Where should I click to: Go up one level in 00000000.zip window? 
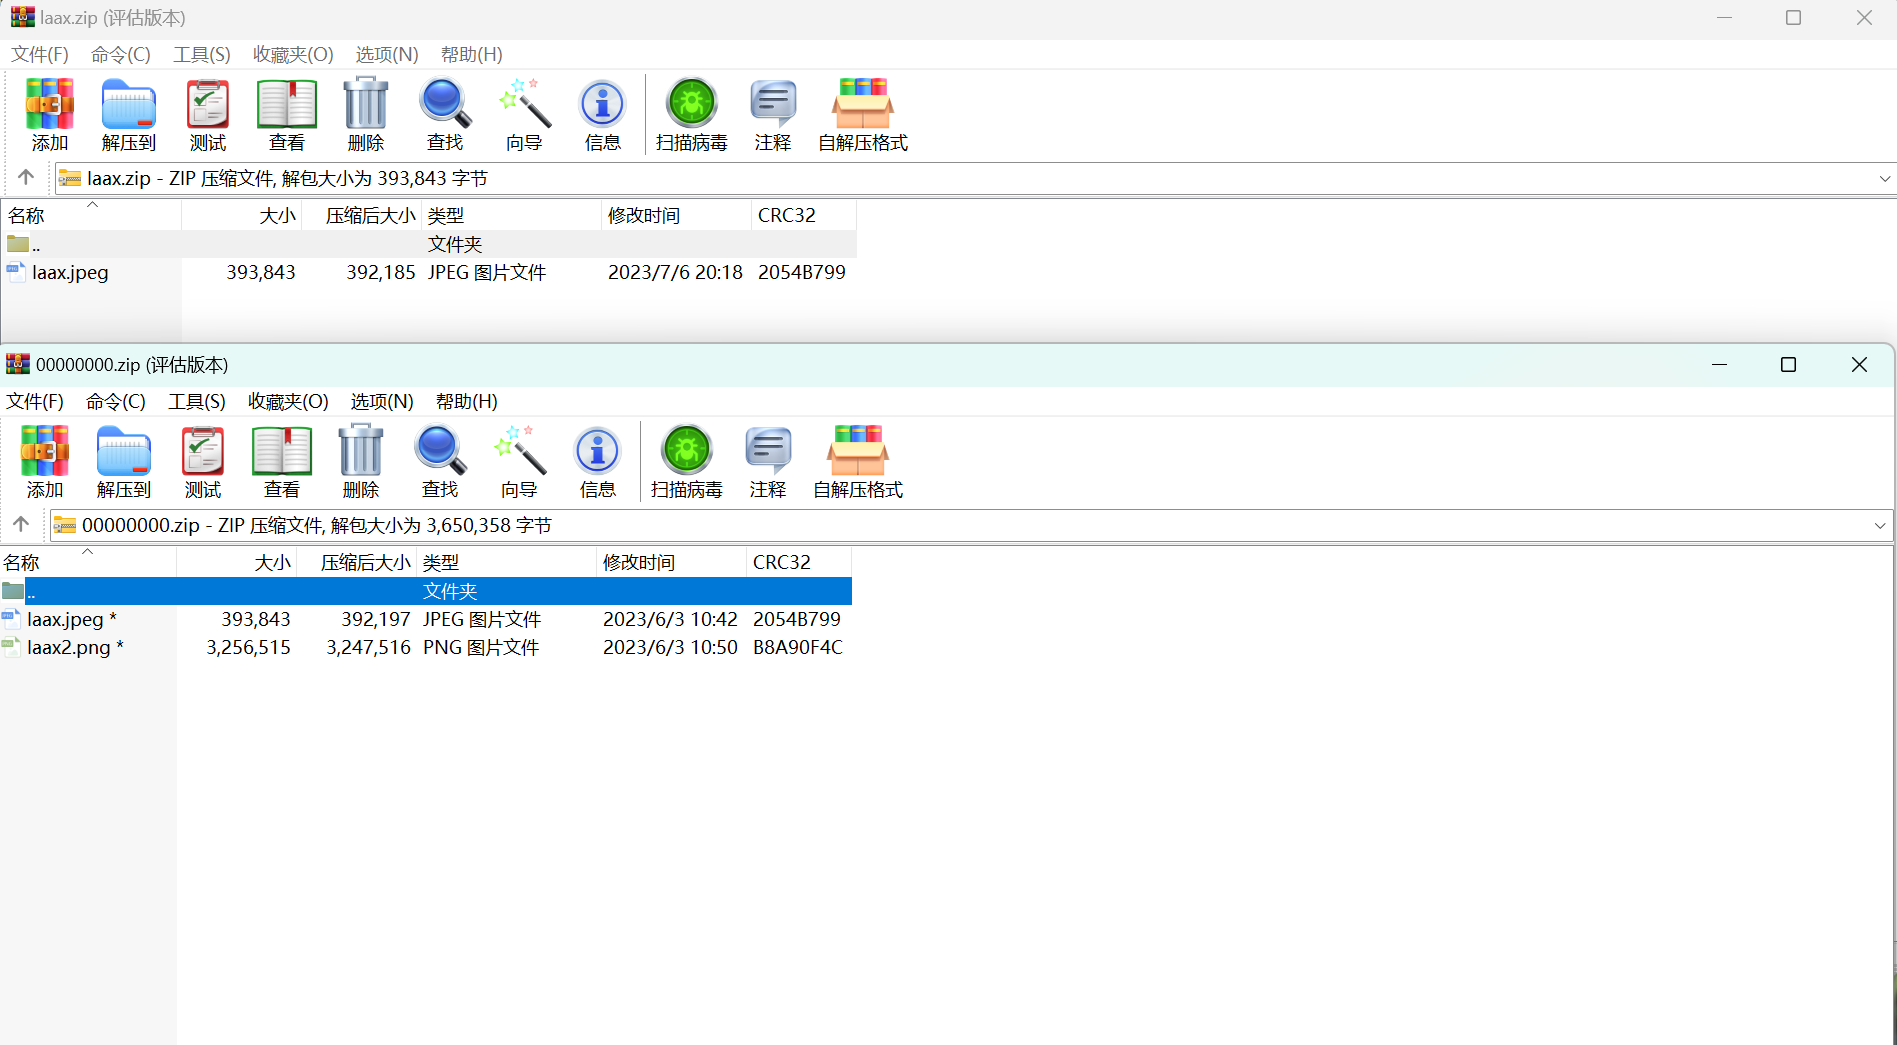21,525
